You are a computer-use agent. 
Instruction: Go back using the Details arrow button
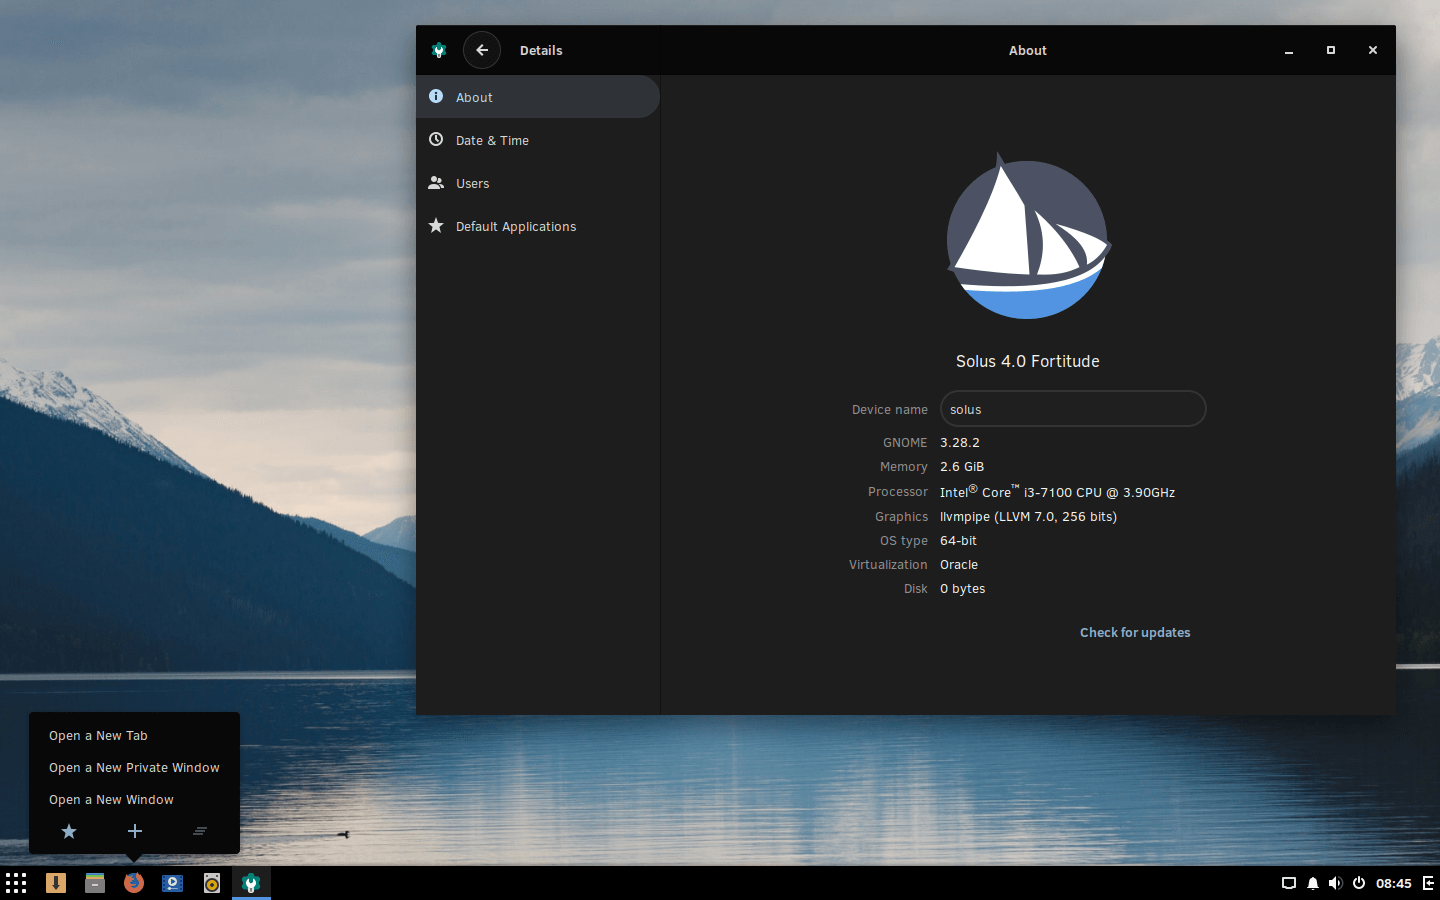click(x=482, y=50)
